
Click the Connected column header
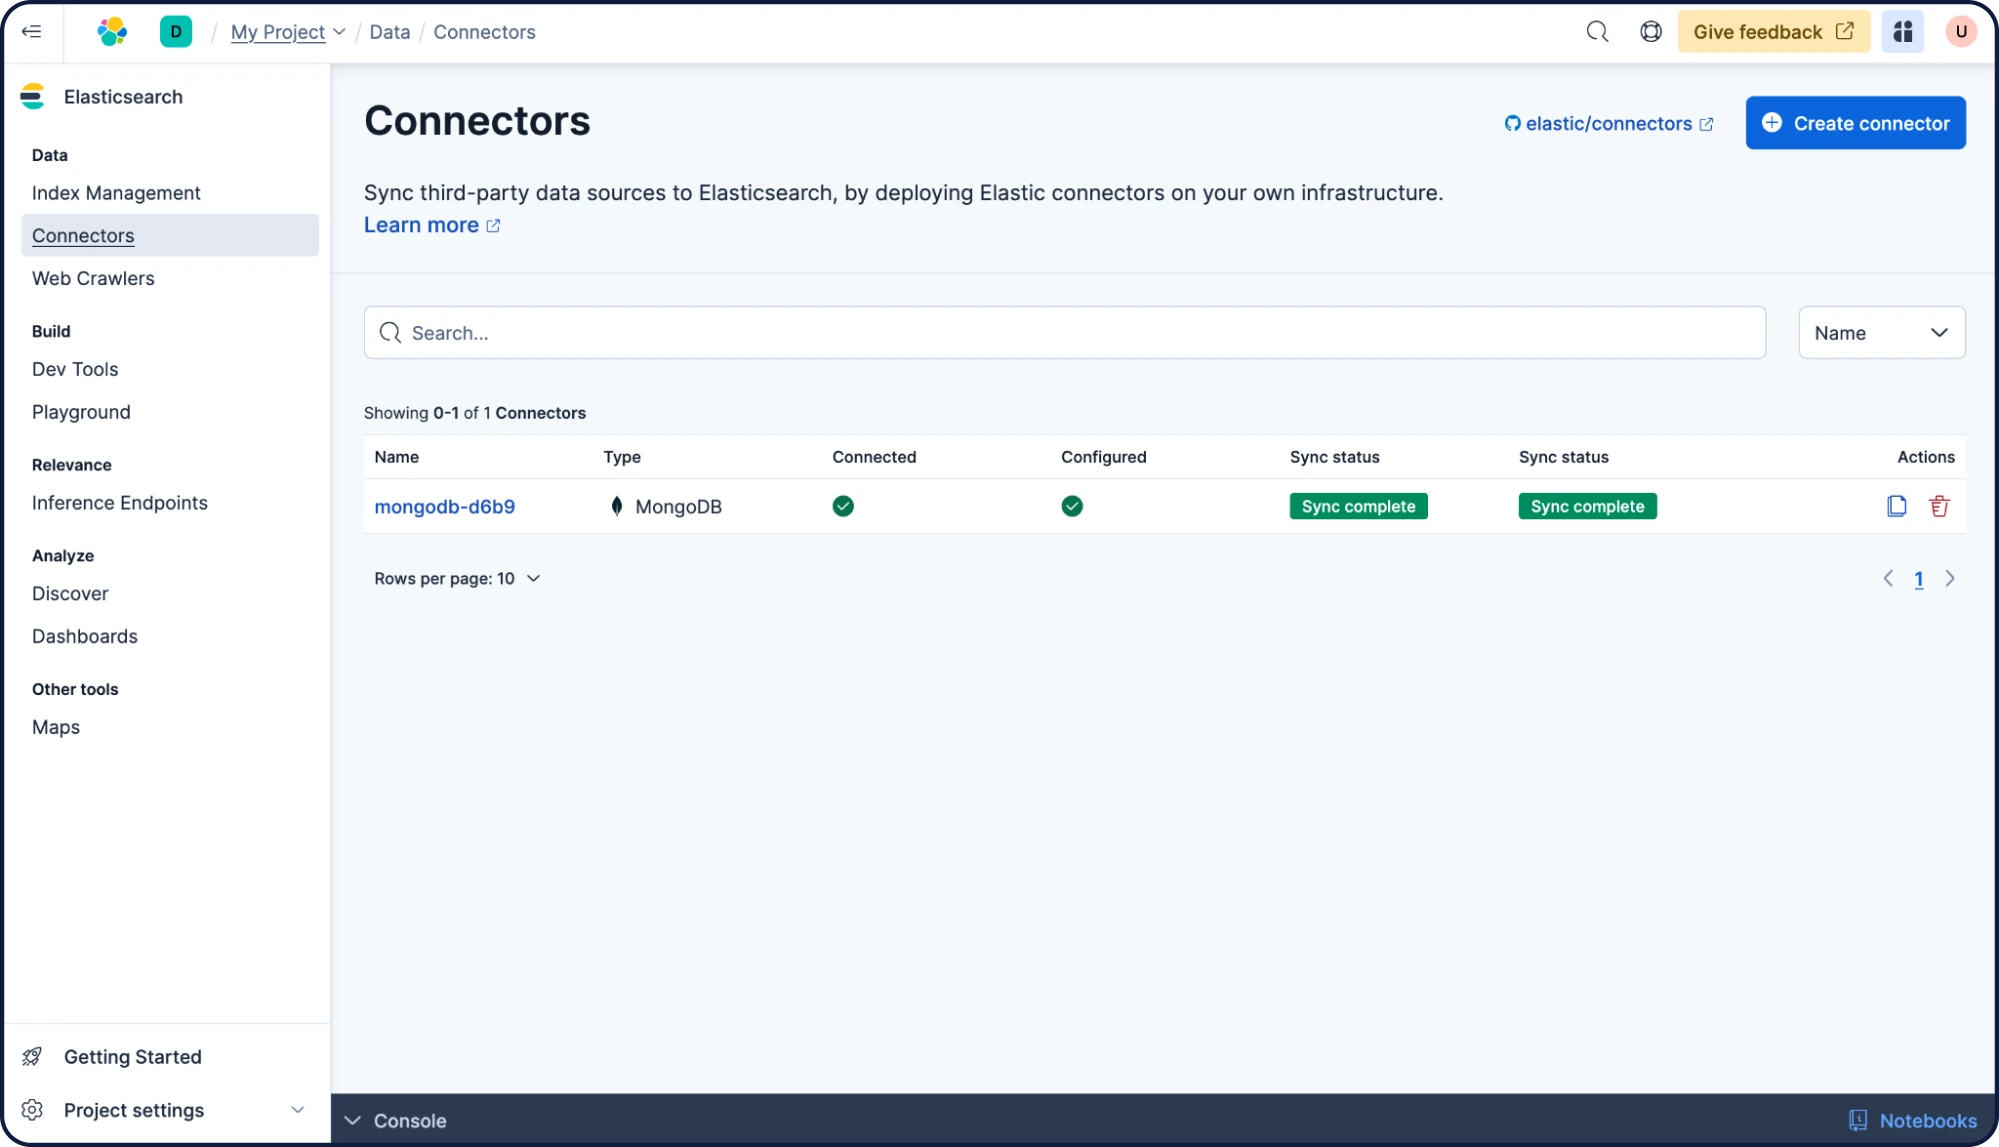coord(874,457)
